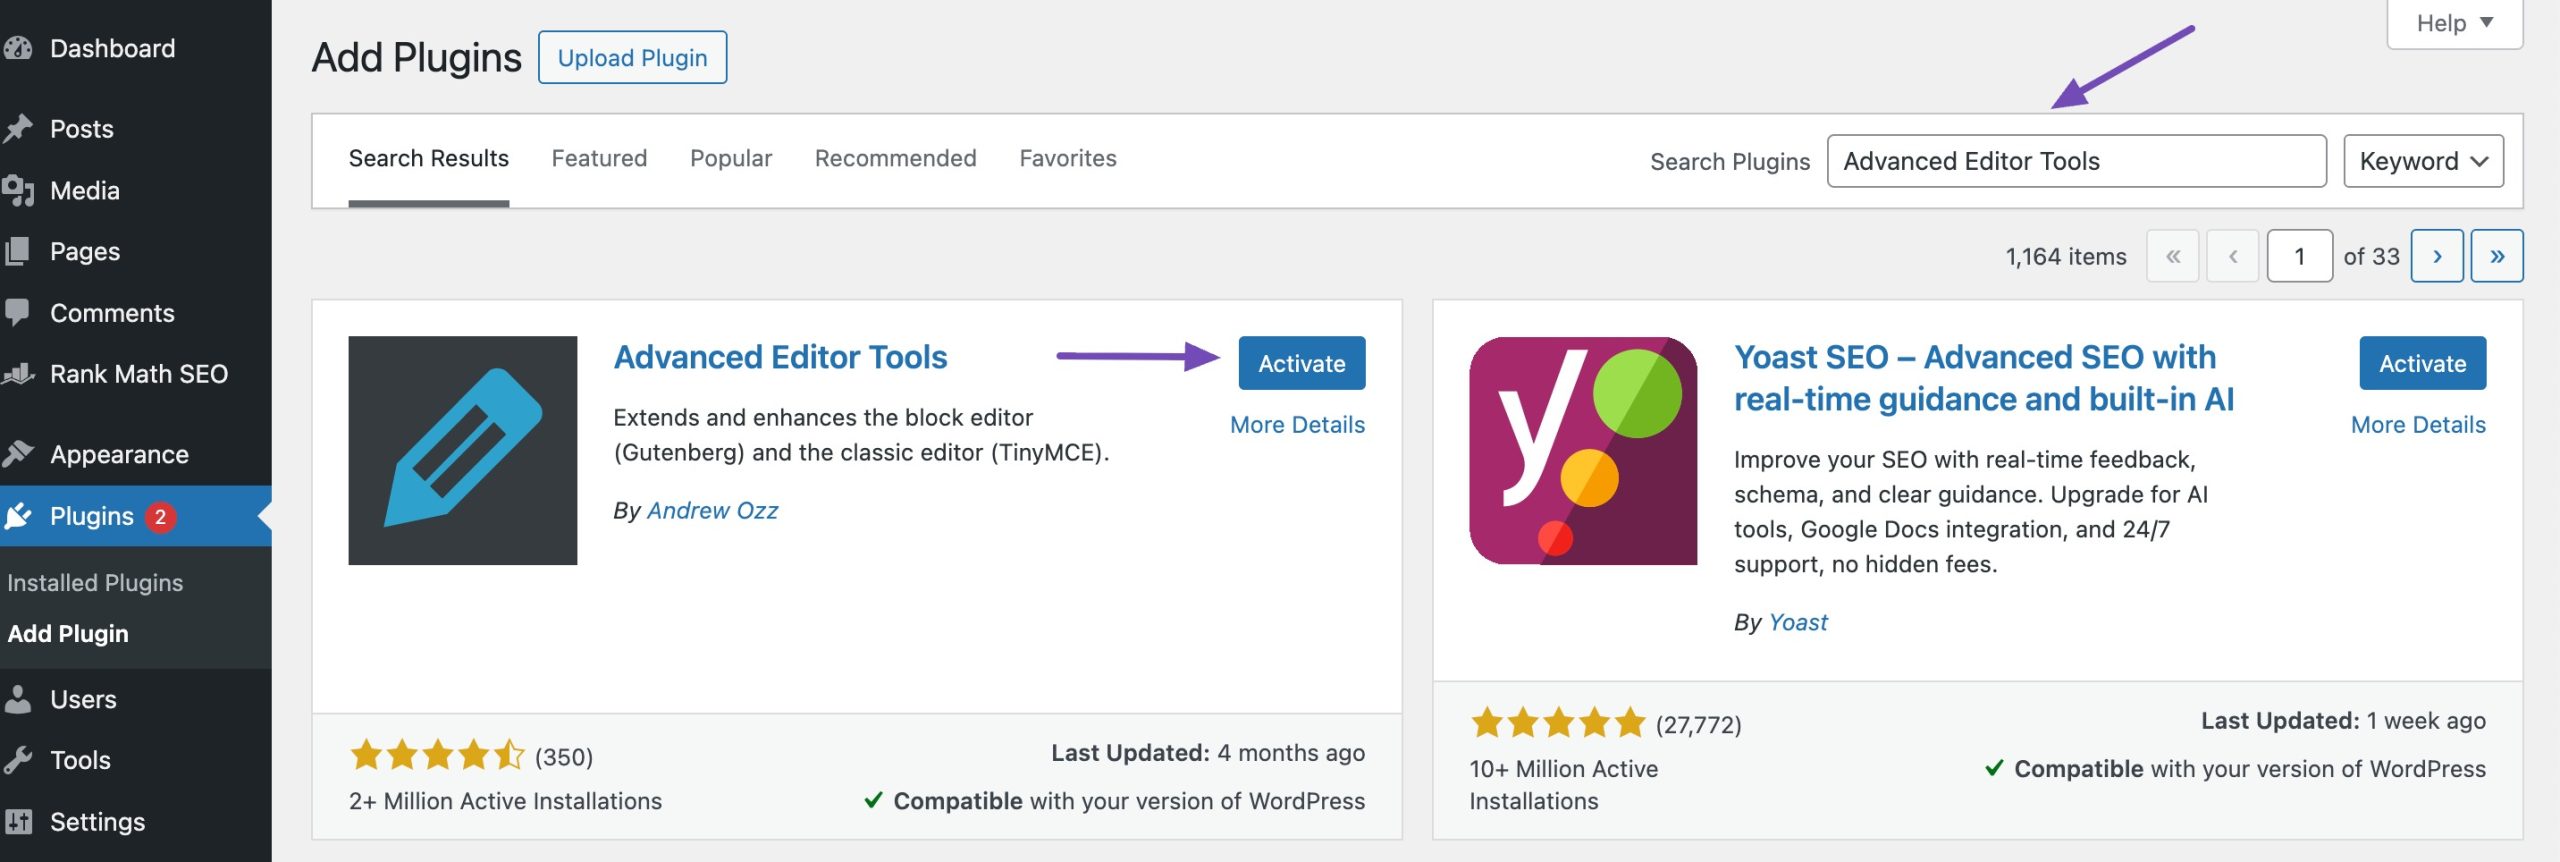This screenshot has width=2560, height=862.
Task: Open the Keyword search type dropdown
Action: (2423, 161)
